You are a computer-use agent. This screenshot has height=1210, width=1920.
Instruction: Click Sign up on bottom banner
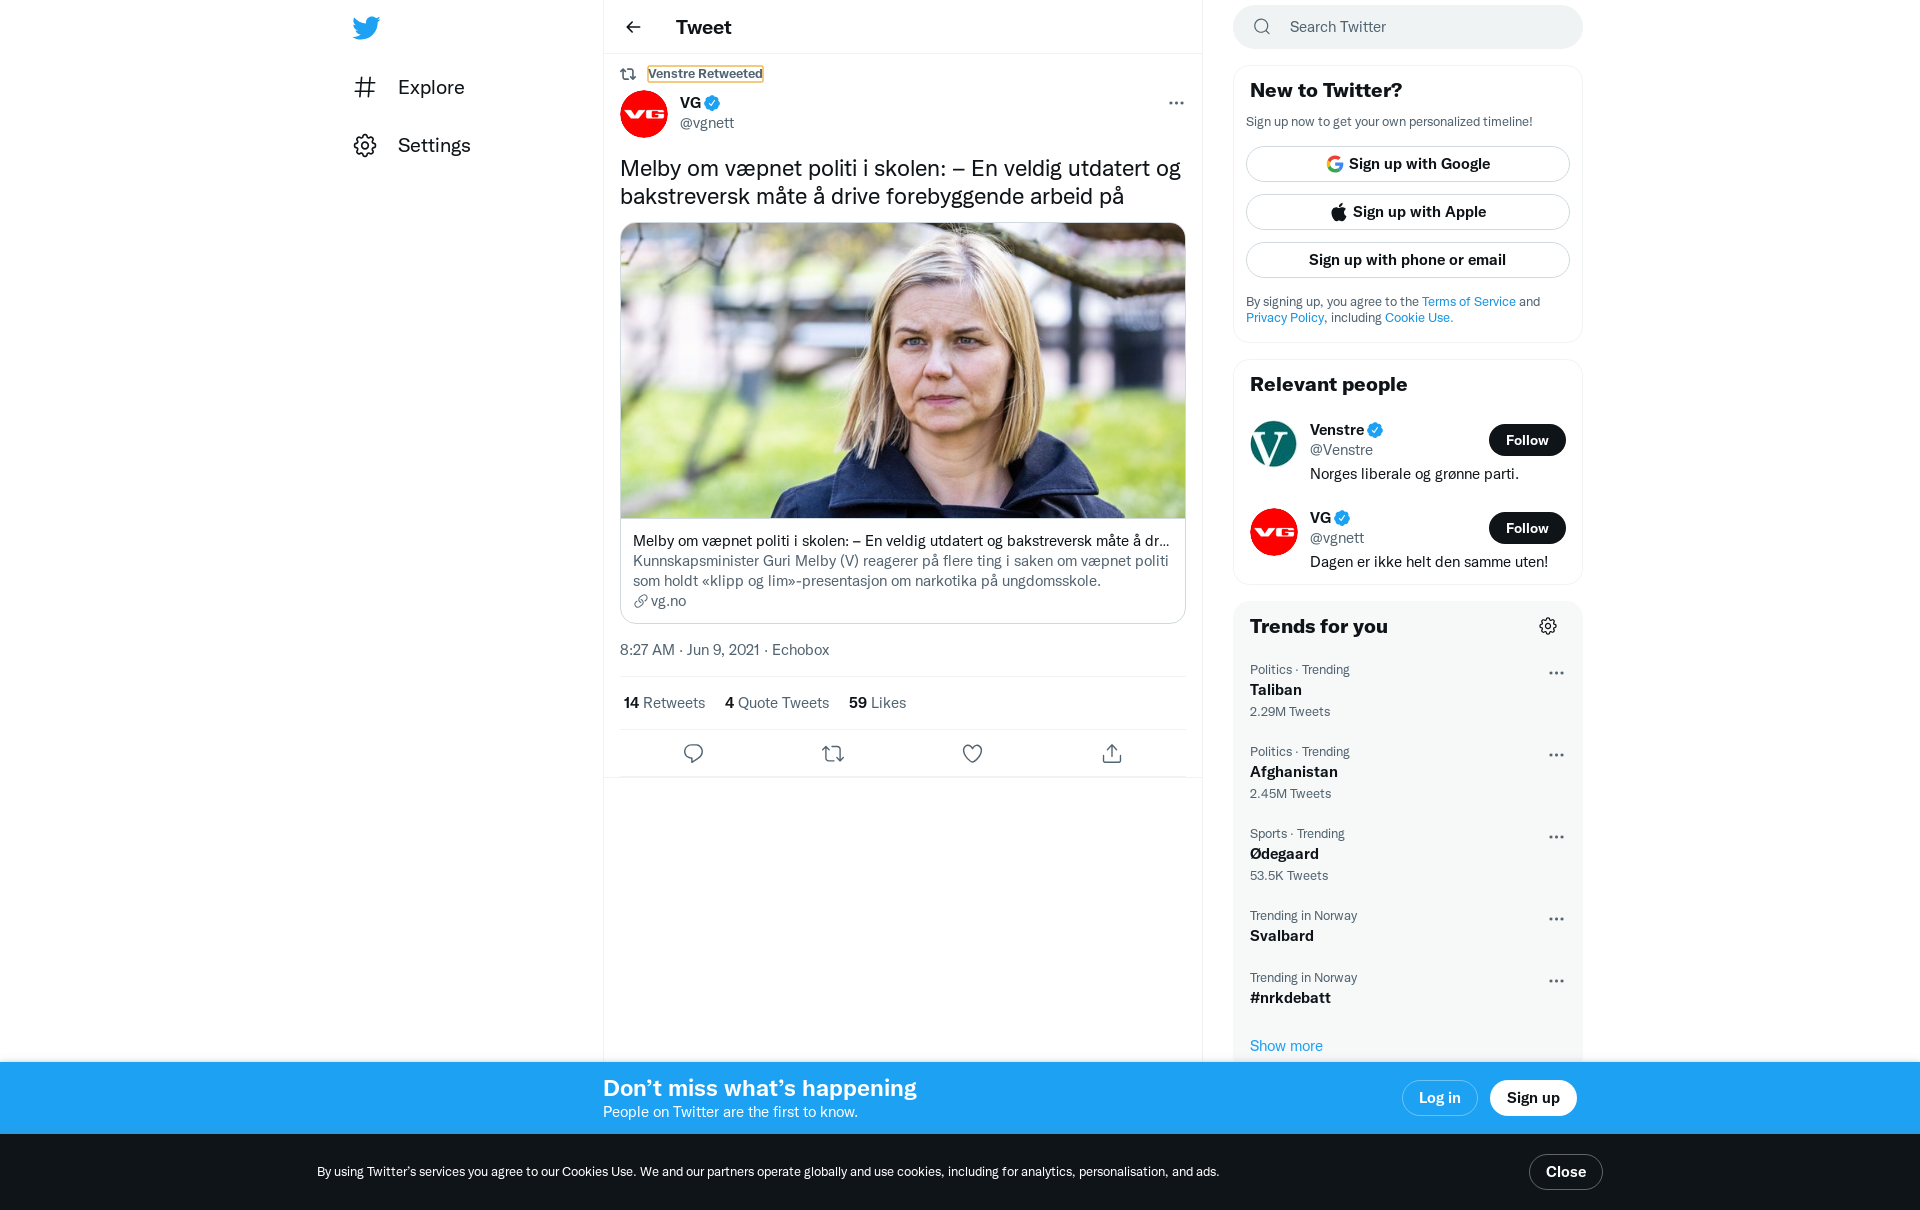point(1533,1098)
